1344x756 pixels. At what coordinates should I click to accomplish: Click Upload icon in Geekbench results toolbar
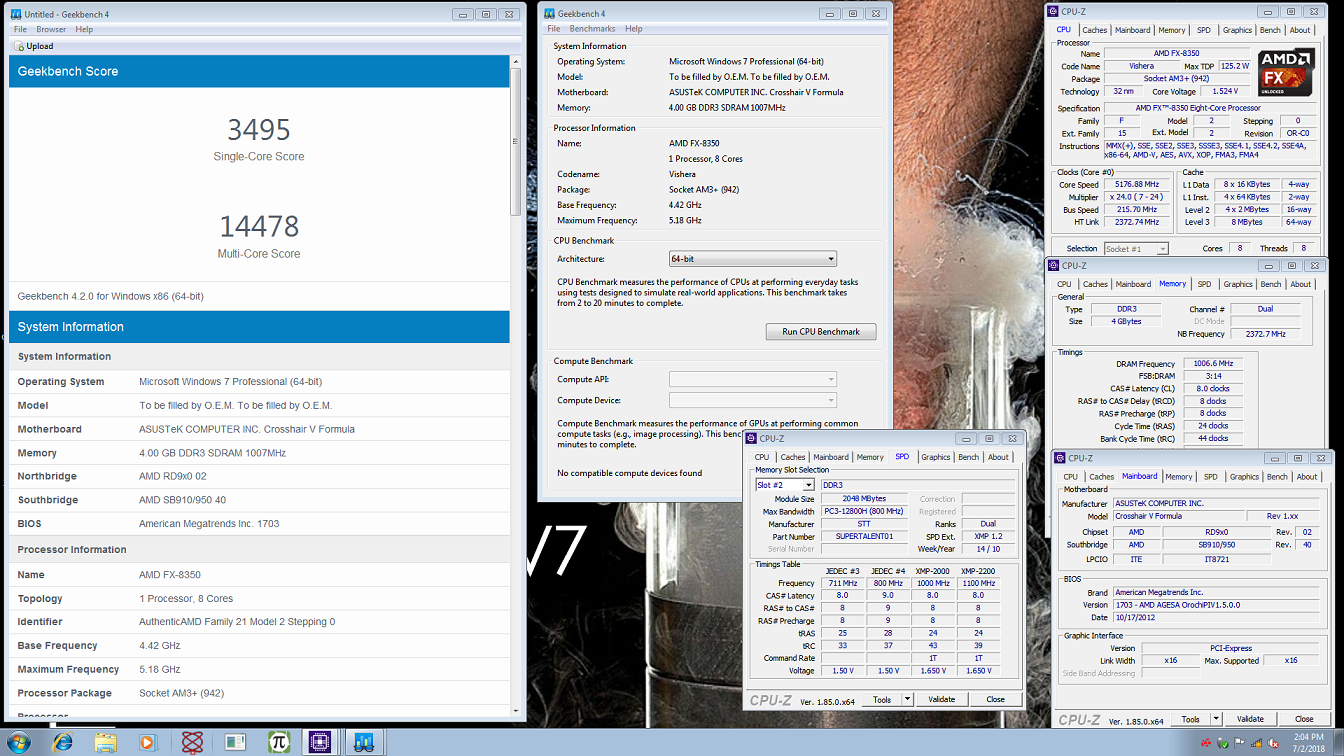pos(20,46)
